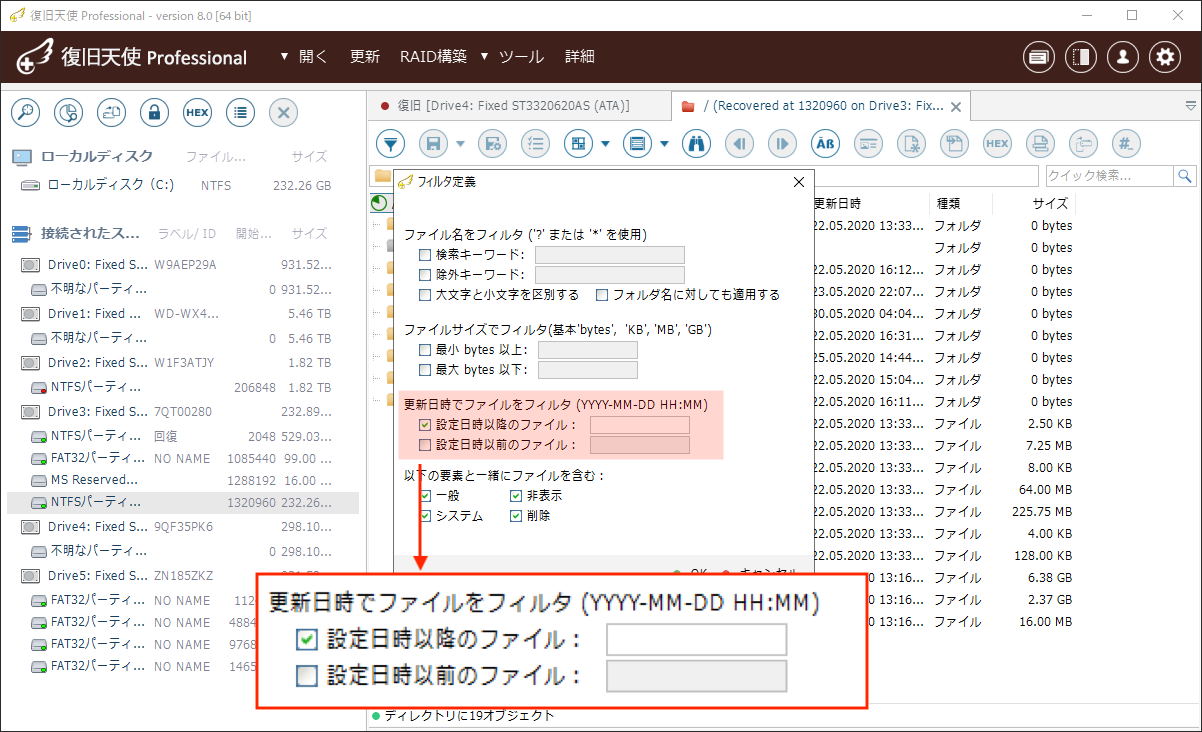This screenshot has height=732, width=1202.
Task: Click the partition manager pie-chart icon
Action: tap(68, 112)
